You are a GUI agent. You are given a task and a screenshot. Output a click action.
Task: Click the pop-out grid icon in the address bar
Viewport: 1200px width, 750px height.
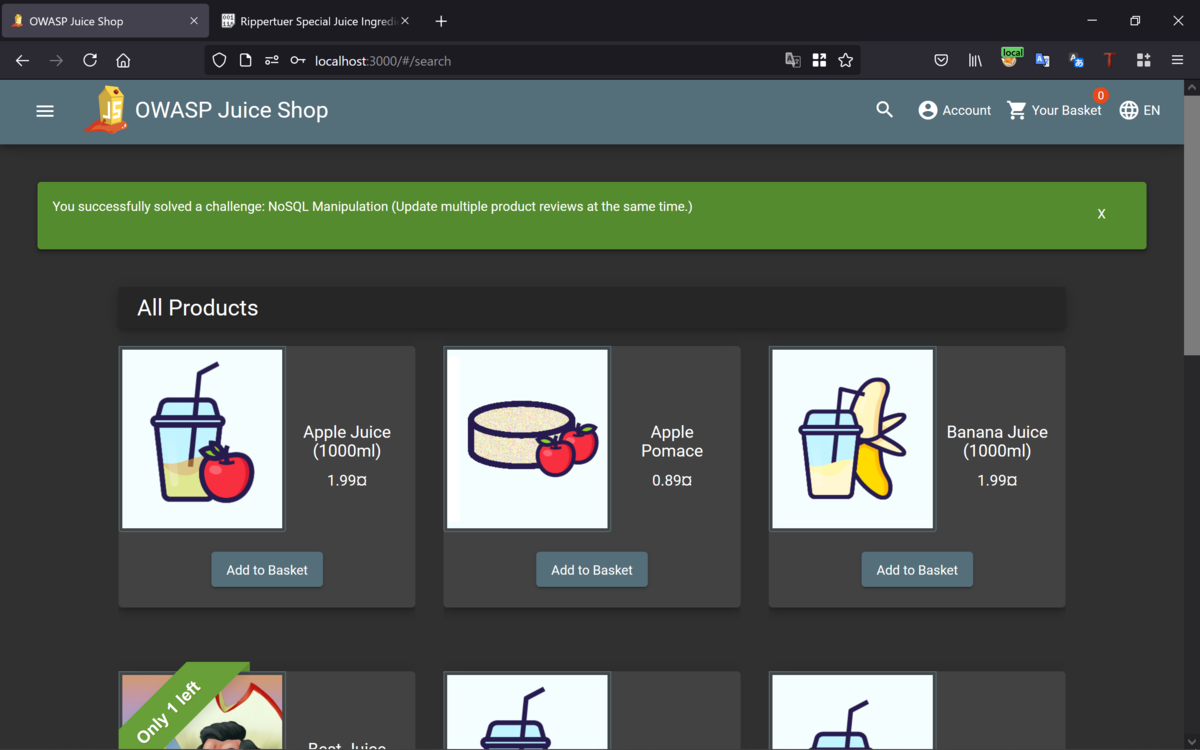click(819, 61)
